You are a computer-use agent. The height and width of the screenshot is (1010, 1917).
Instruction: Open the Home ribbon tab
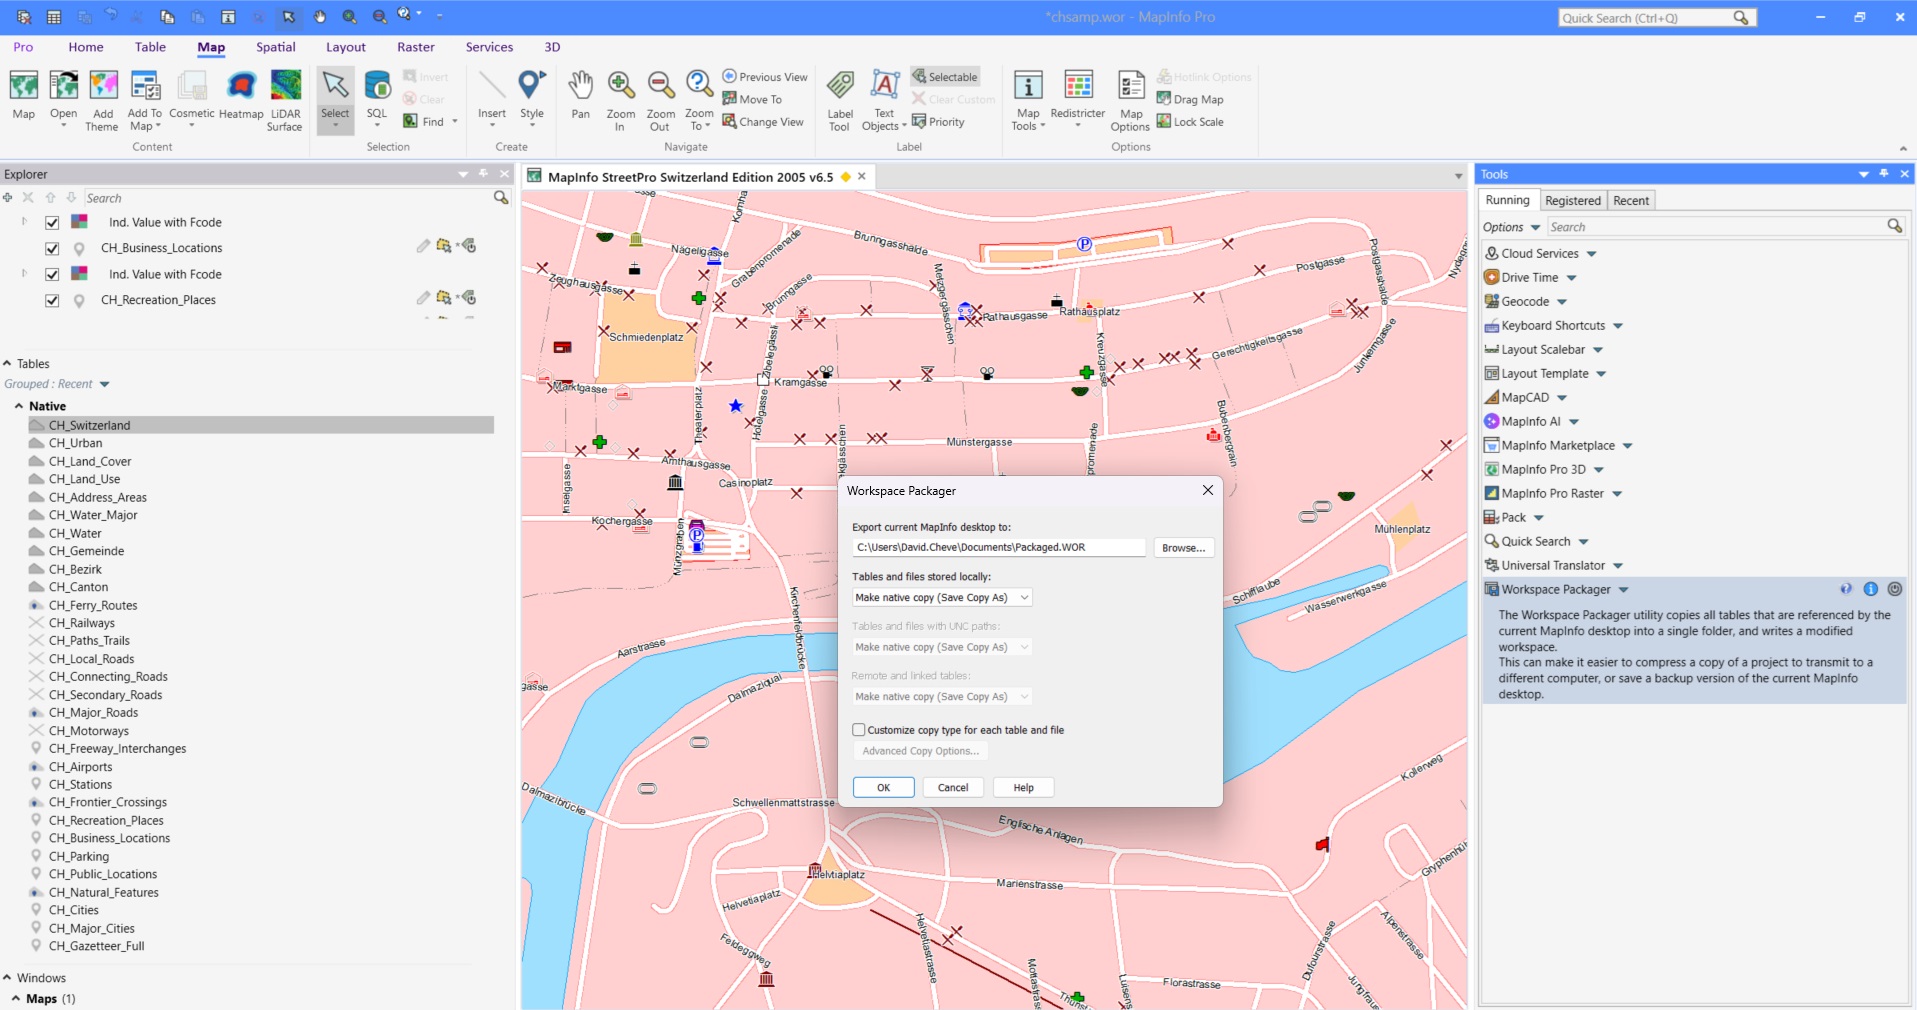tap(86, 47)
